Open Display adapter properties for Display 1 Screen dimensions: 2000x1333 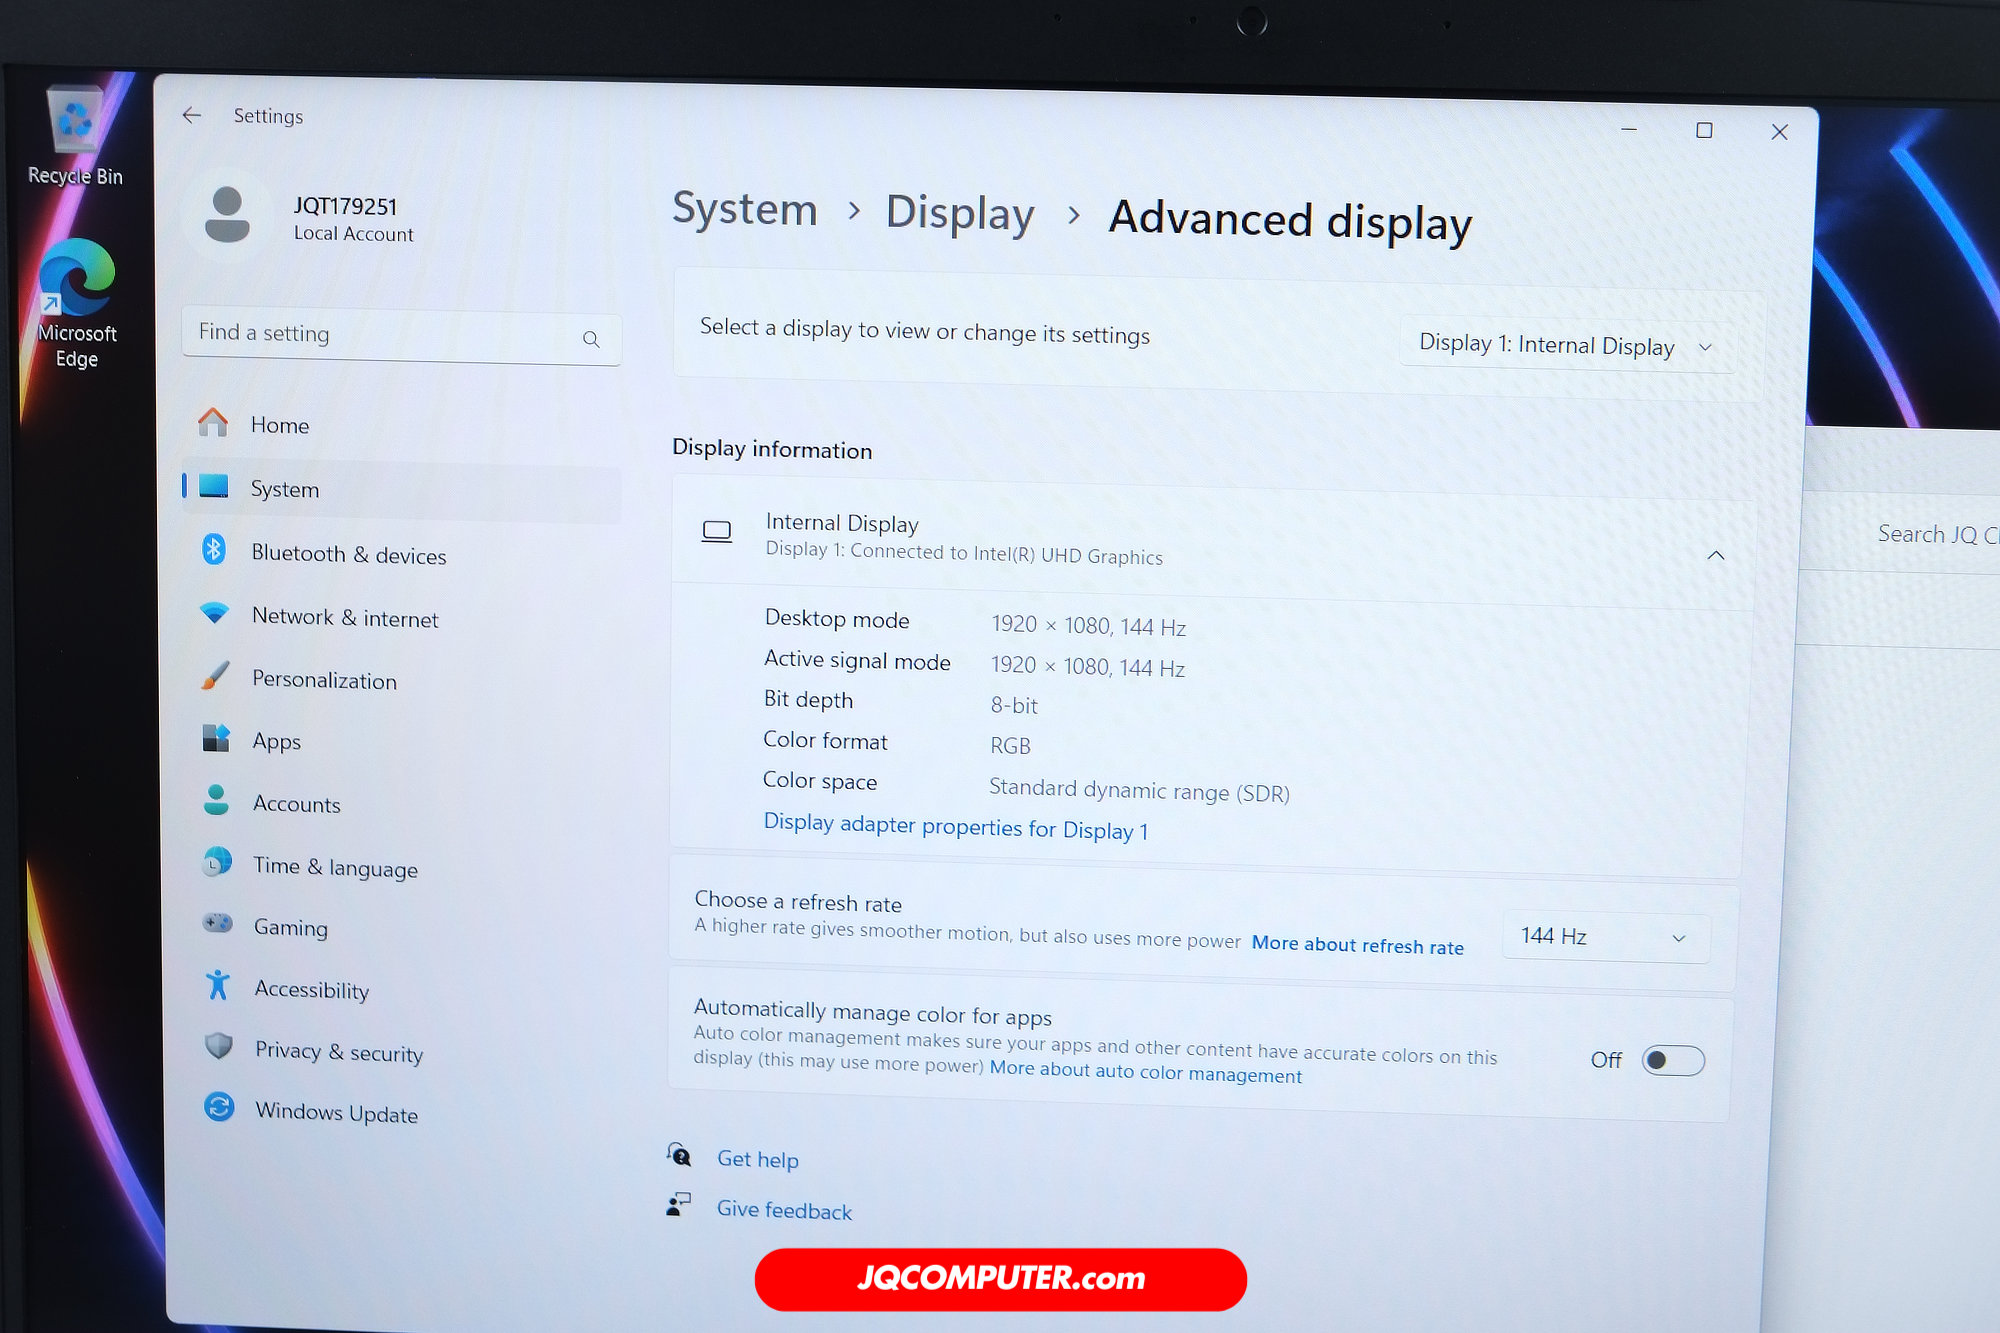coord(955,826)
